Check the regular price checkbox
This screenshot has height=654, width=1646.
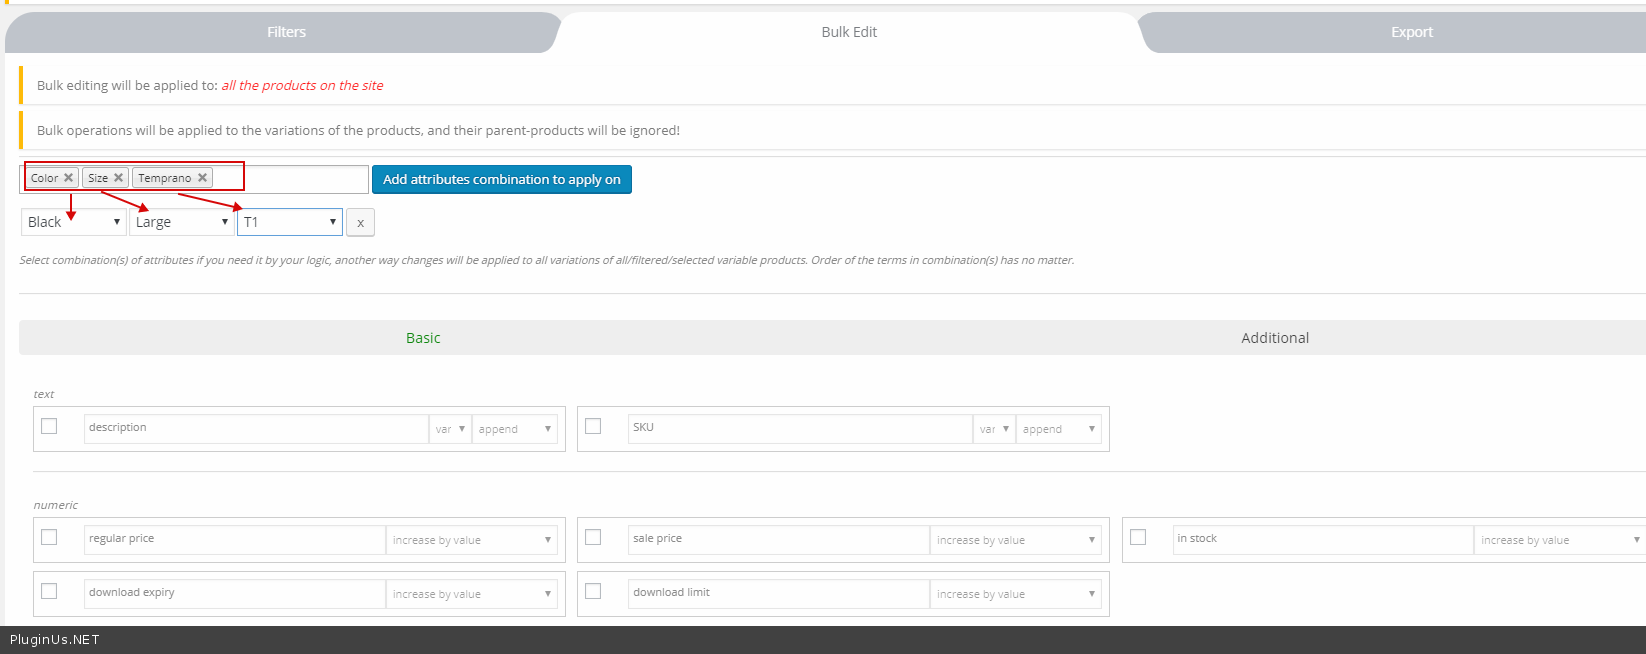point(49,538)
